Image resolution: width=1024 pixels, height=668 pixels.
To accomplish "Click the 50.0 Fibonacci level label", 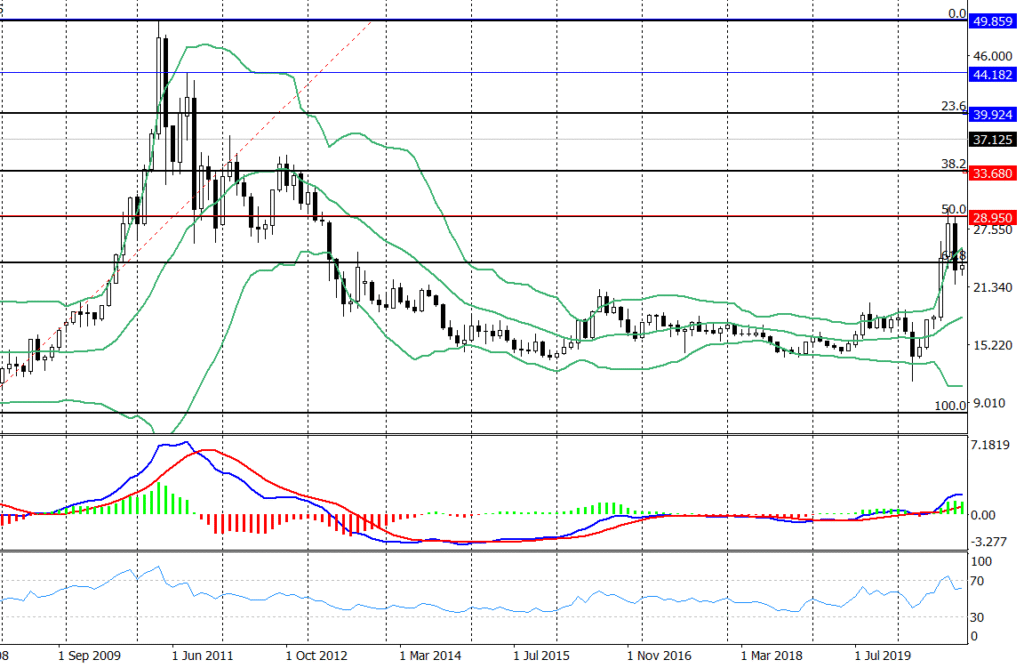I will [x=953, y=209].
